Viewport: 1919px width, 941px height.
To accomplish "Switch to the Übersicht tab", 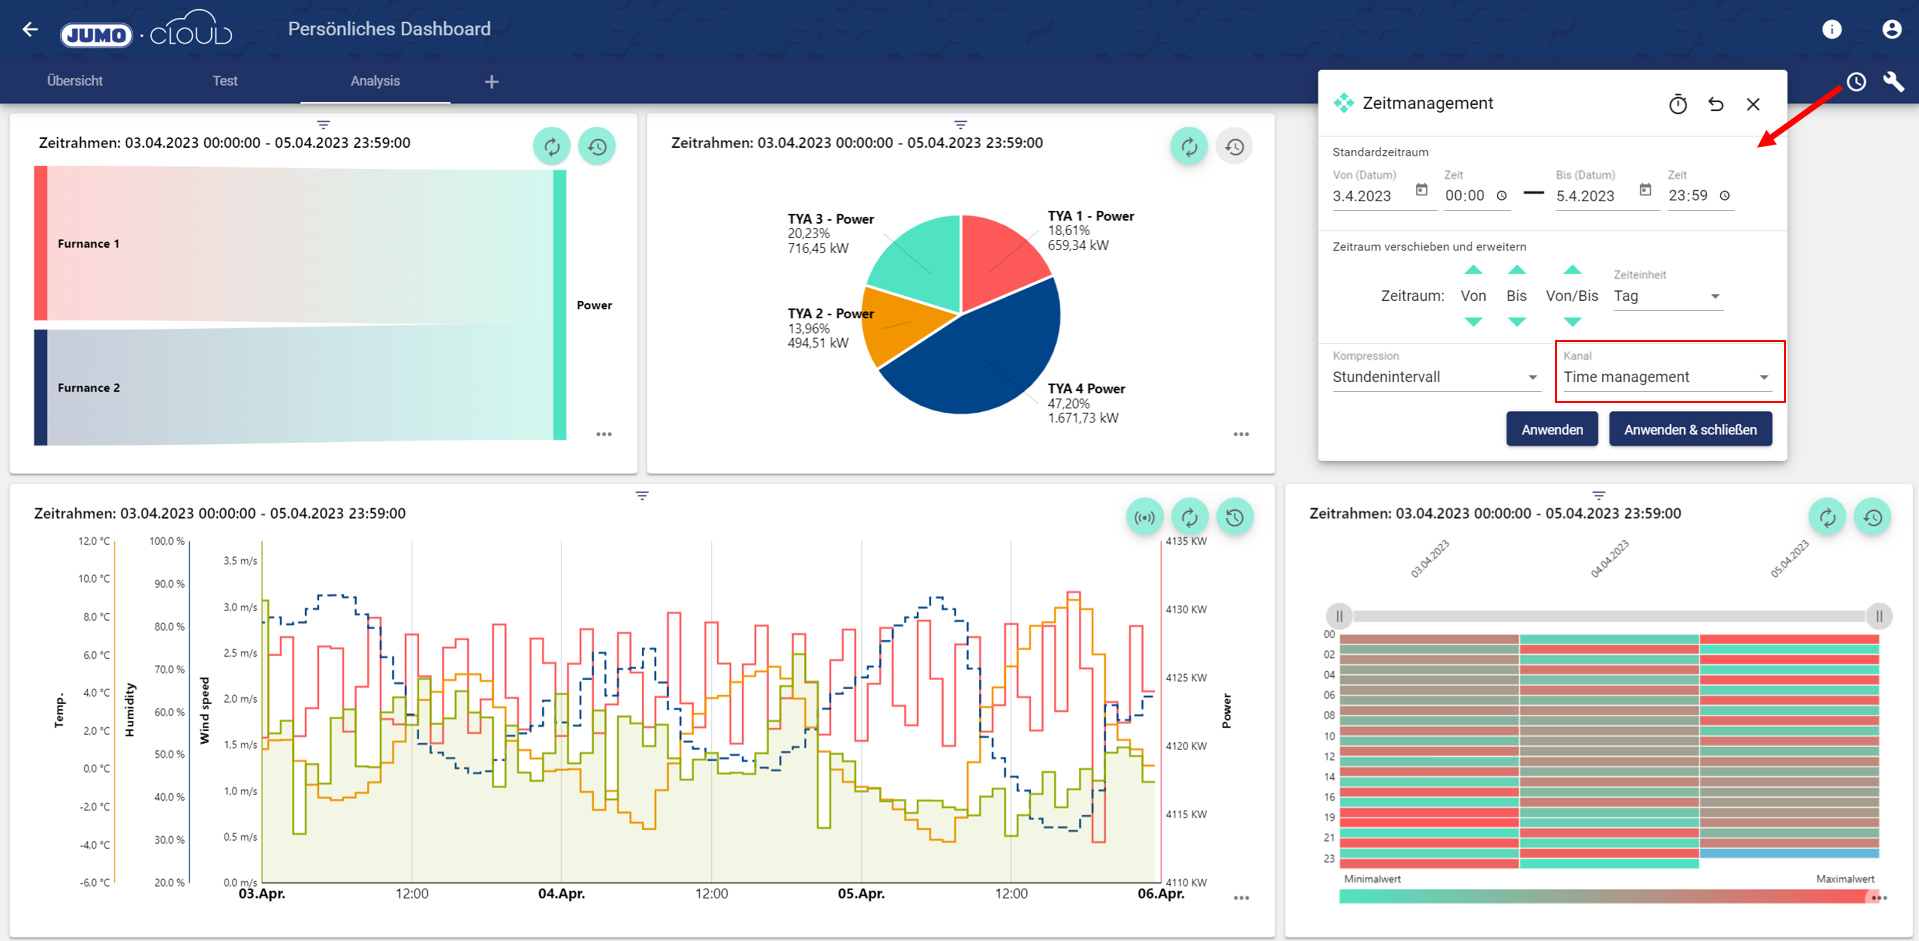I will click(75, 81).
